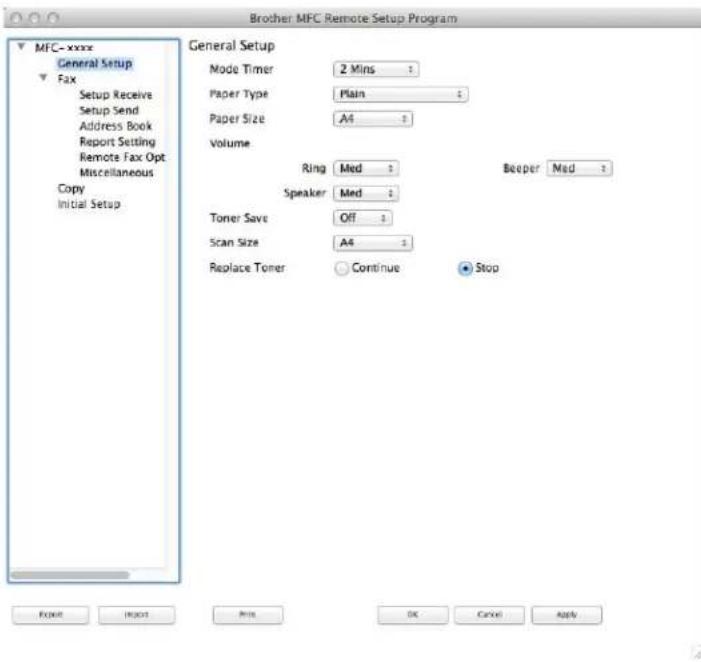Open Report Setting page
The height and width of the screenshot is (662, 701).
[118, 142]
